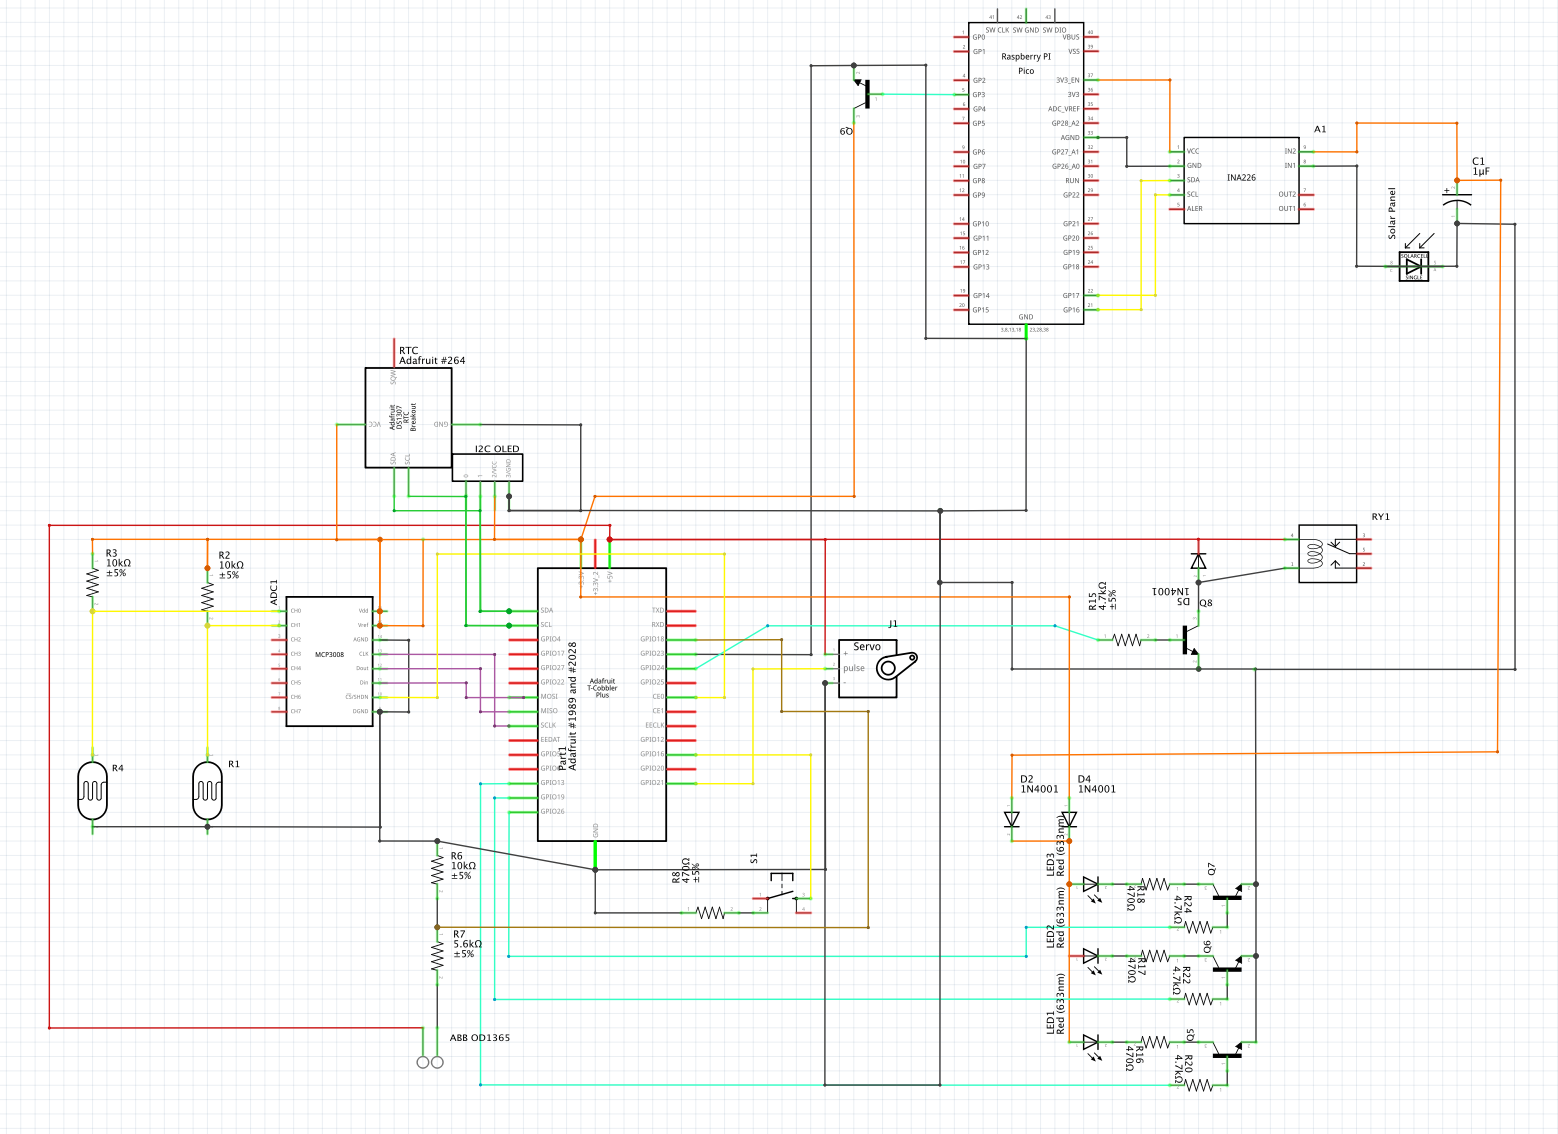
Task: Click the 'GPIO21' pin label on T-Cobbler
Action: tap(652, 783)
